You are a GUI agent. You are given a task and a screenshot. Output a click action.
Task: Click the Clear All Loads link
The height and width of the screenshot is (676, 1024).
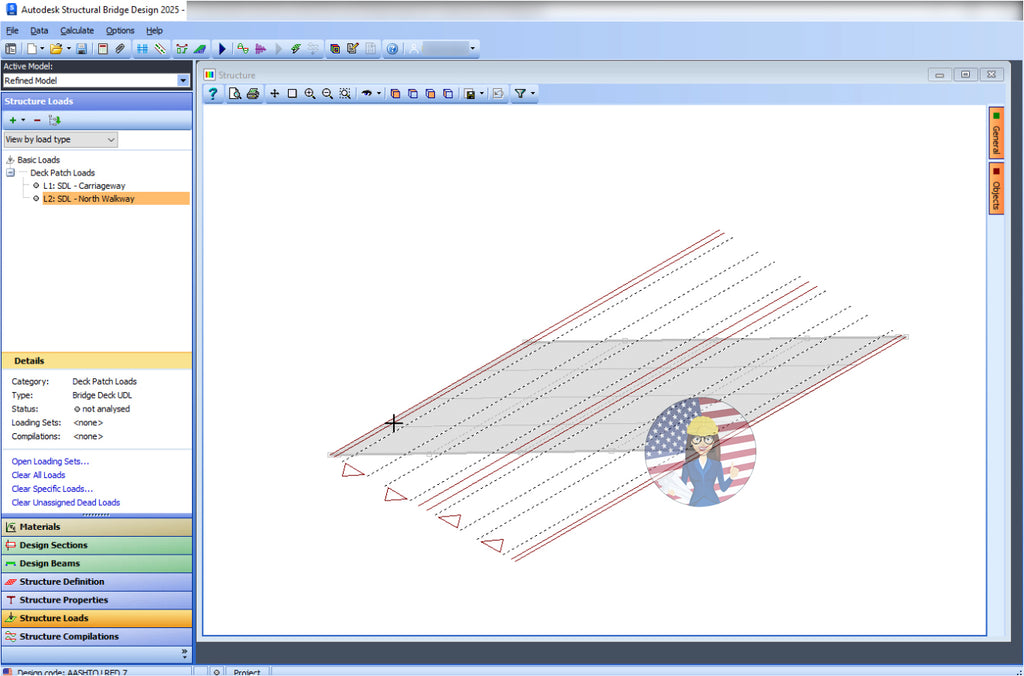point(38,475)
